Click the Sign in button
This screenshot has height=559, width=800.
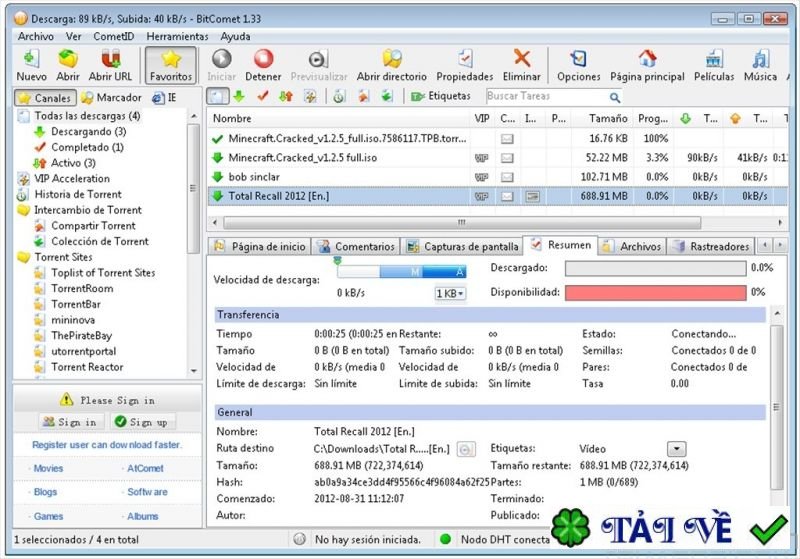(69, 422)
